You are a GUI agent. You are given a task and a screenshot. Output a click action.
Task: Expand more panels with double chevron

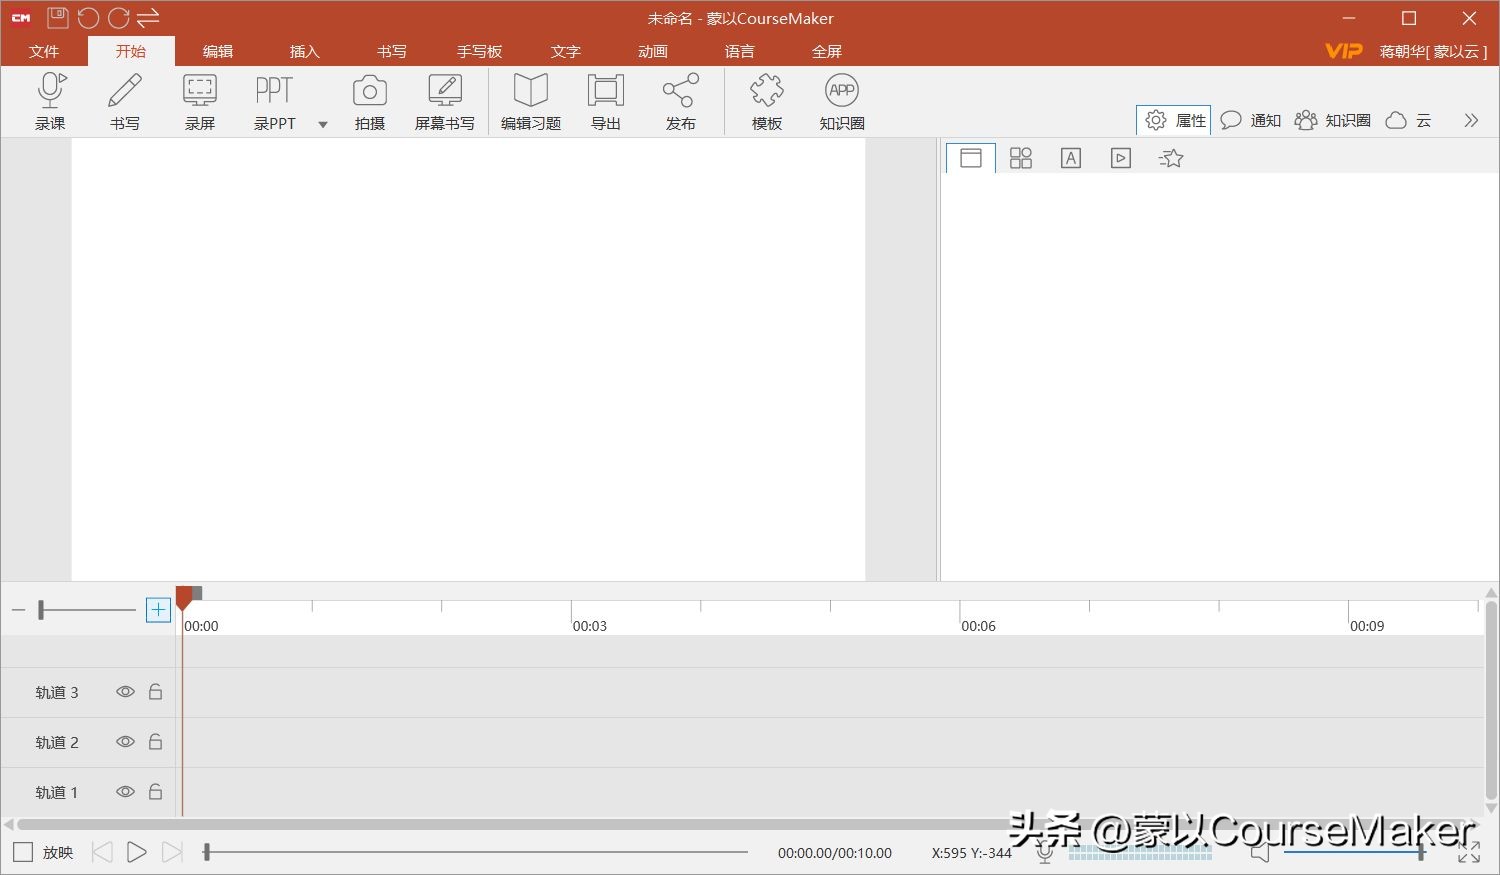click(1471, 120)
